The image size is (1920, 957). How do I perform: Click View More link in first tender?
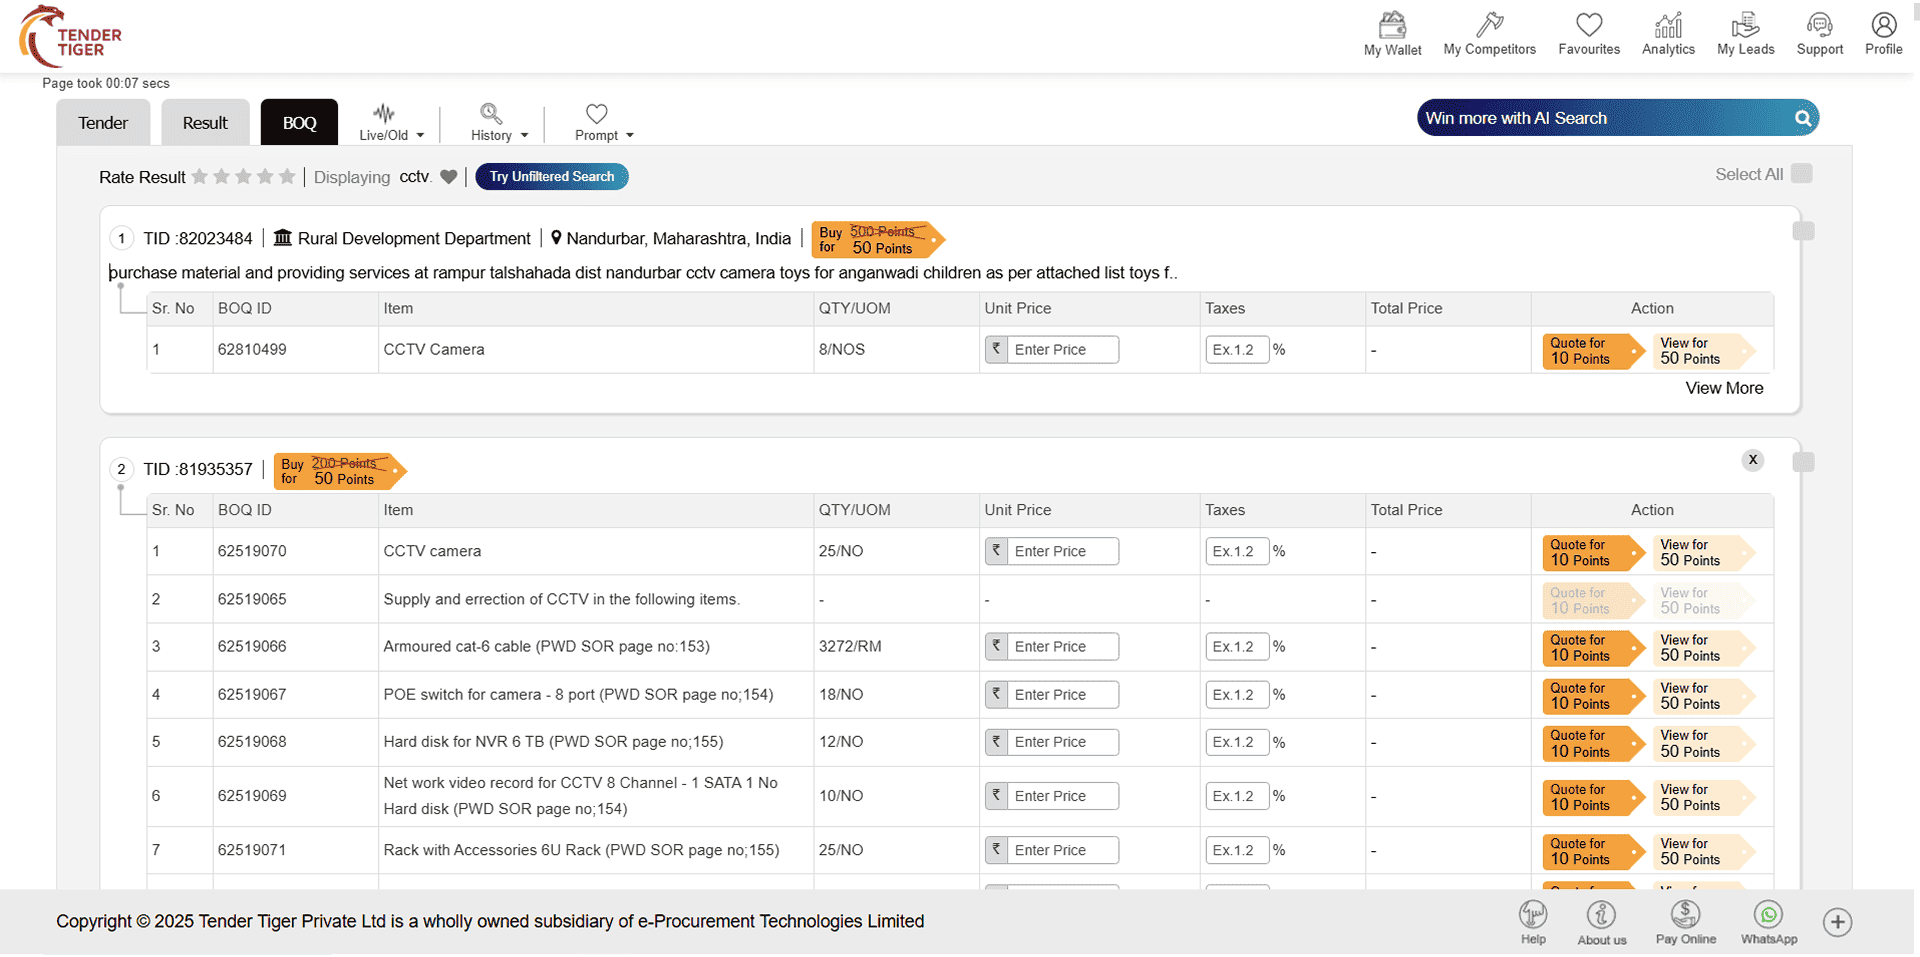[x=1723, y=388]
